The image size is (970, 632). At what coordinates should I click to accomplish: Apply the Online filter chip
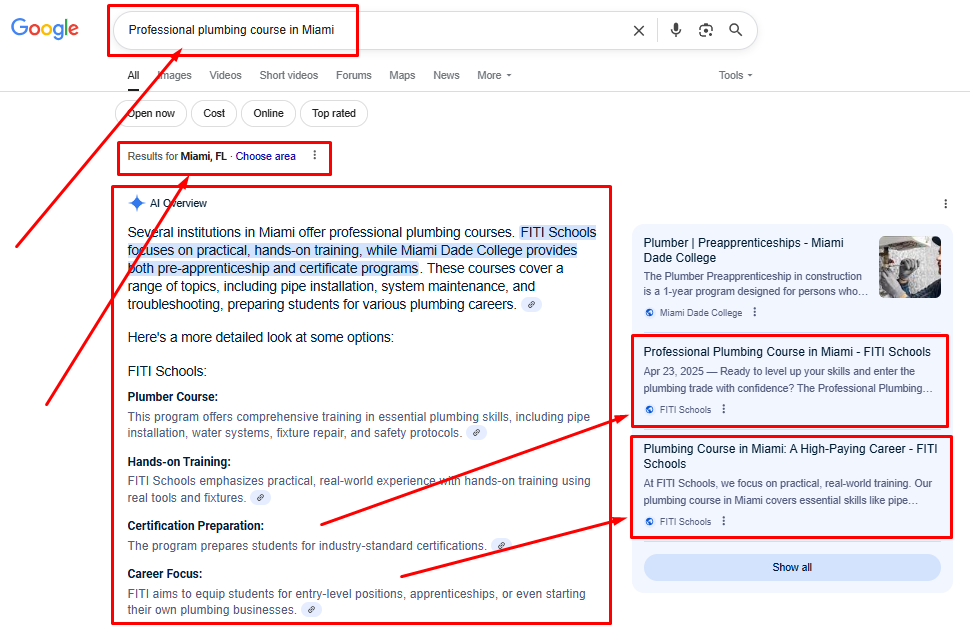tap(268, 113)
